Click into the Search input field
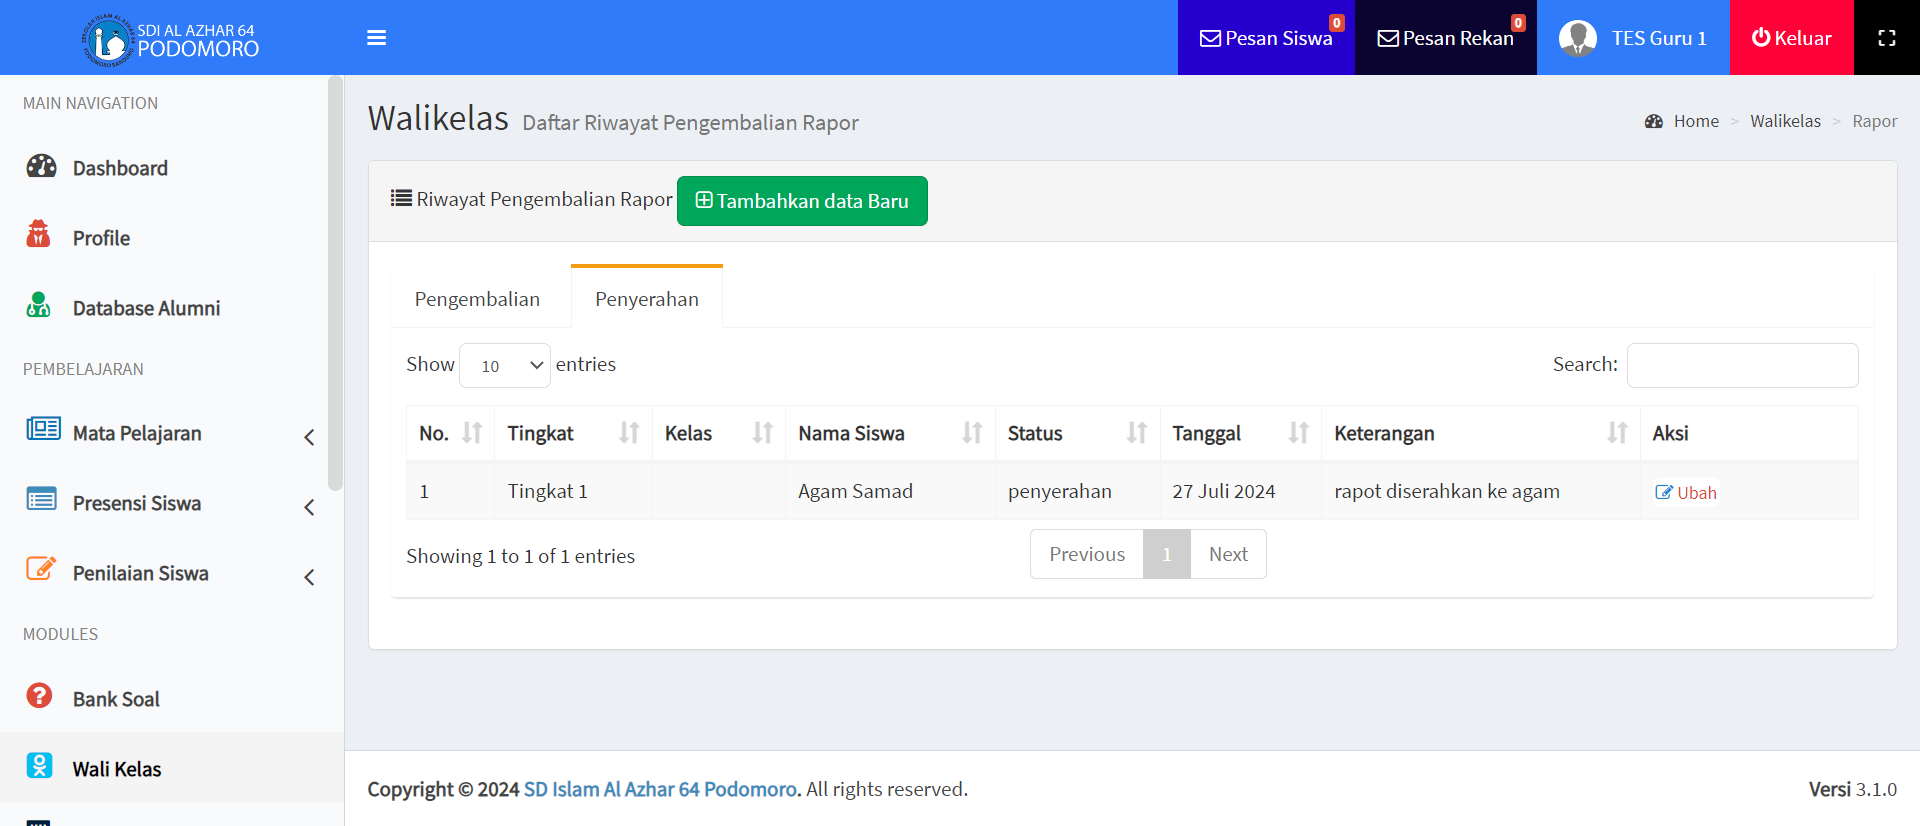The height and width of the screenshot is (826, 1920). coord(1742,365)
